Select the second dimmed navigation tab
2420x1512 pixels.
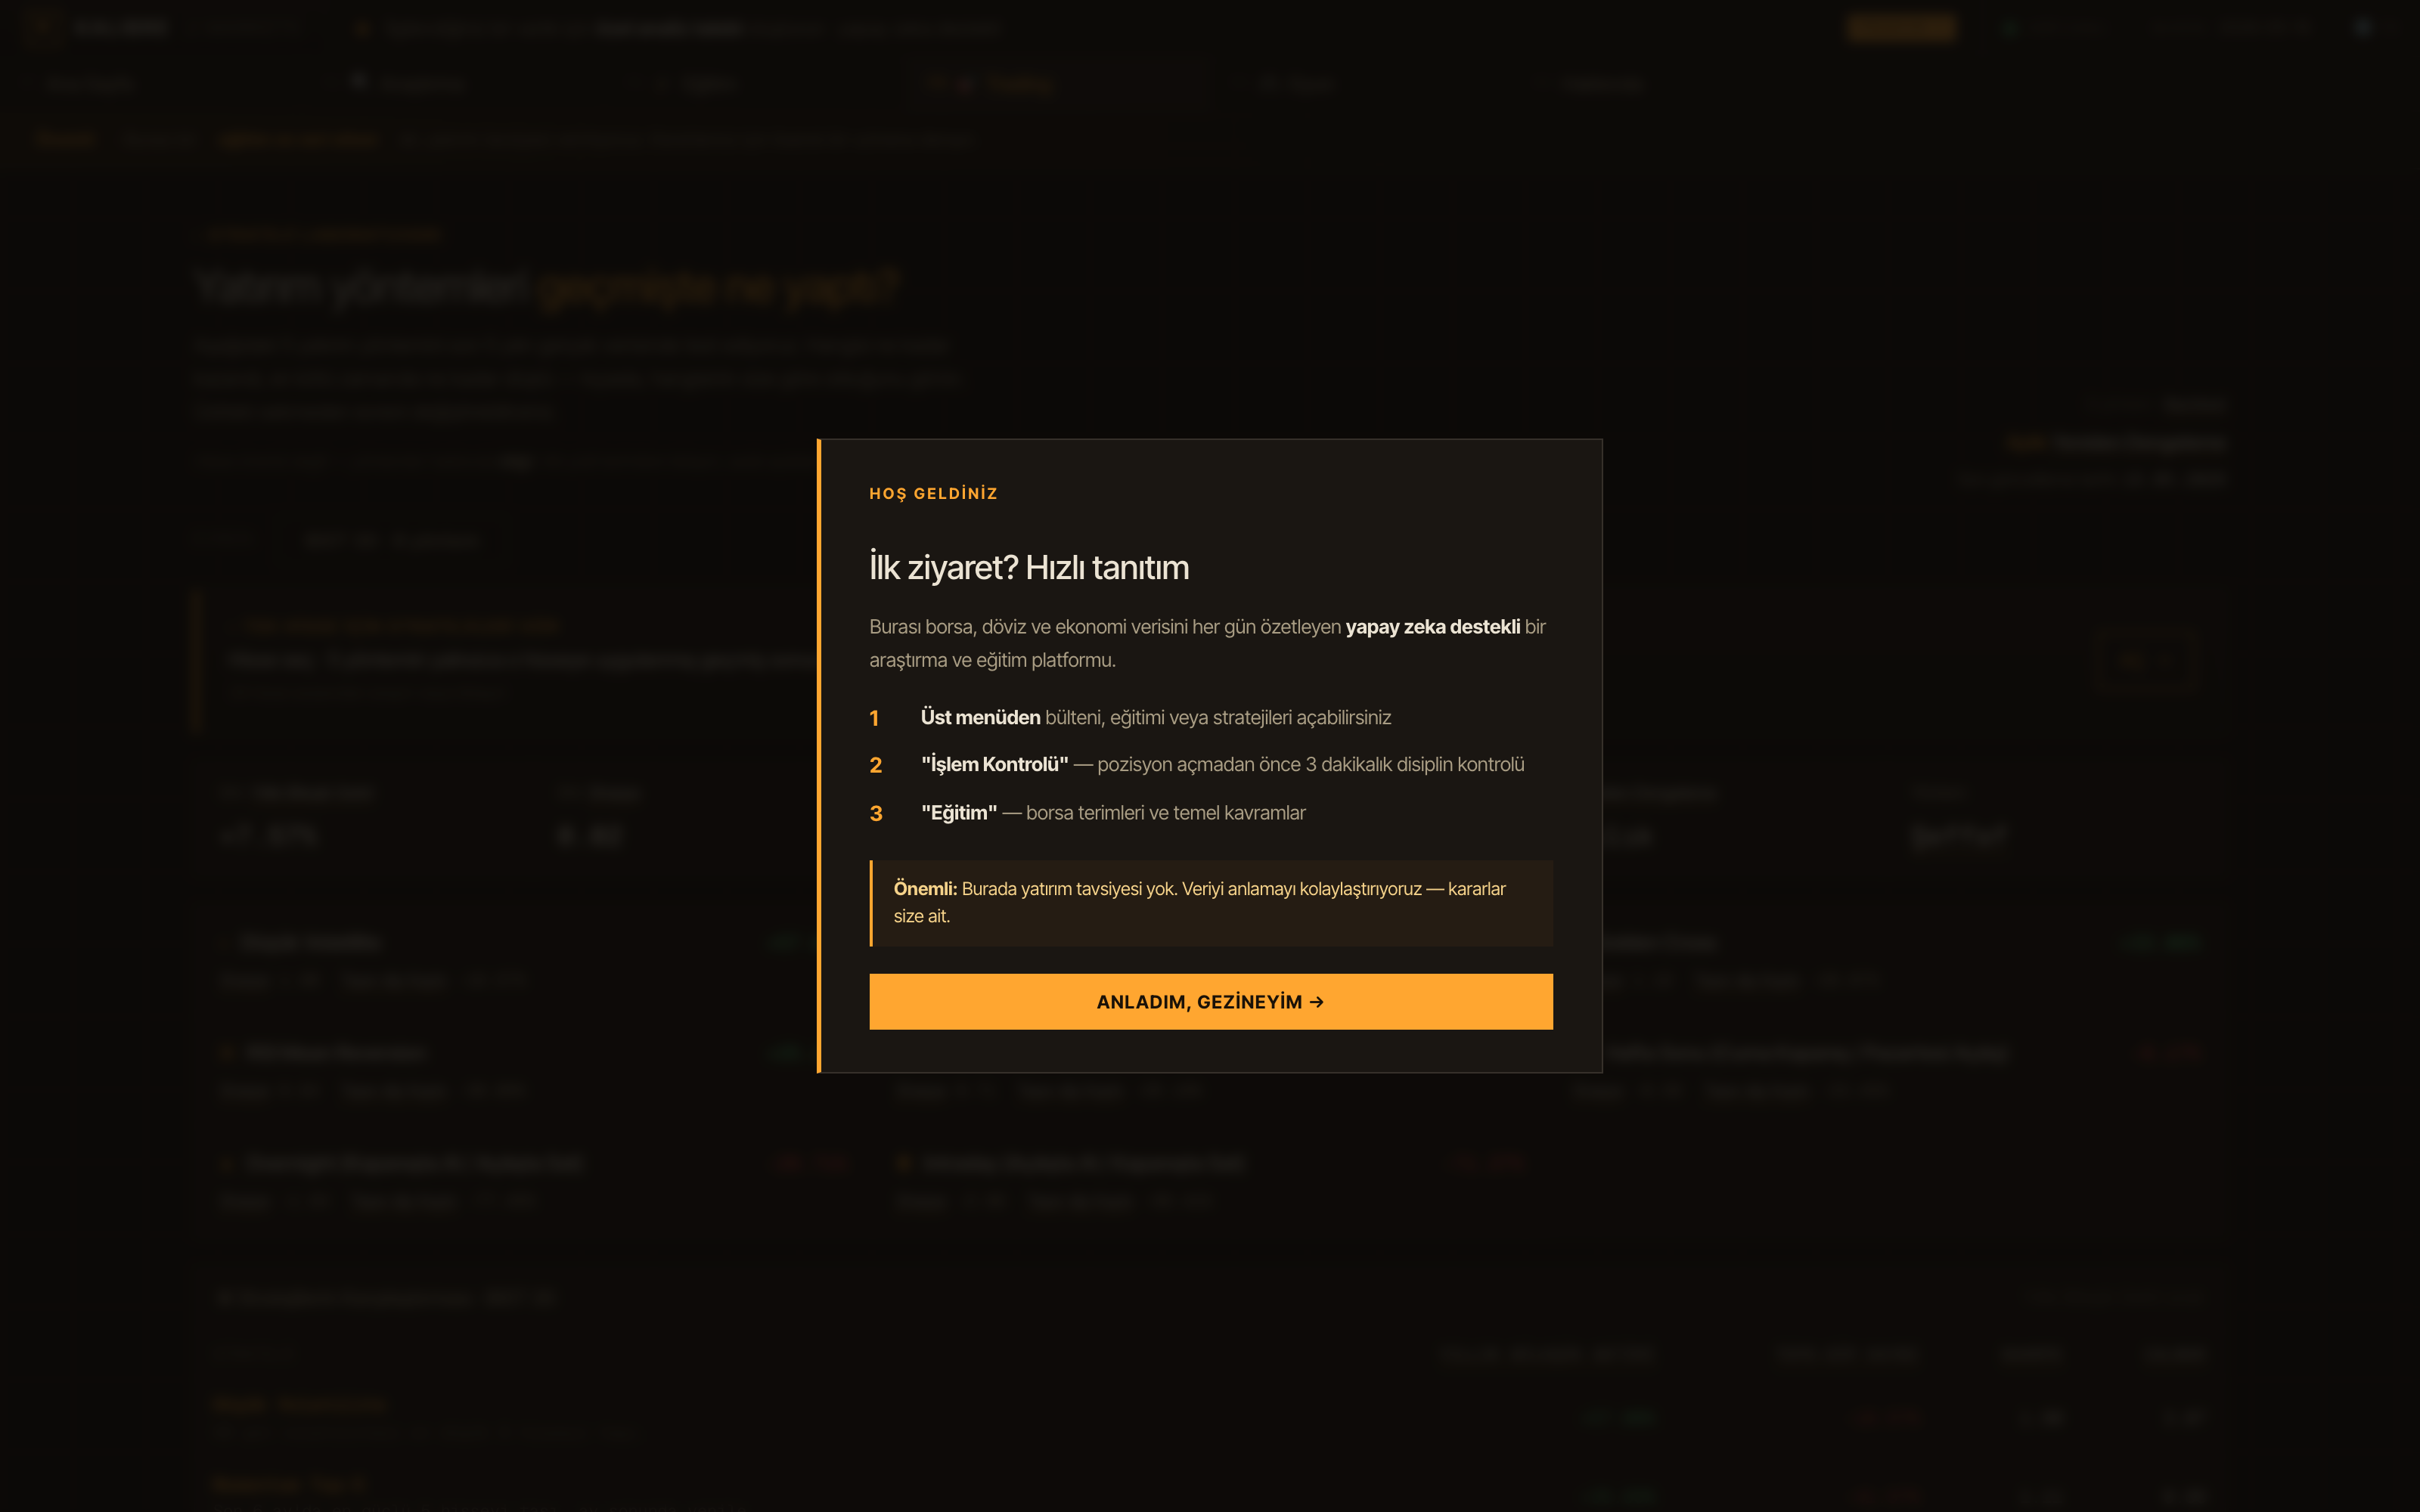(x=410, y=84)
